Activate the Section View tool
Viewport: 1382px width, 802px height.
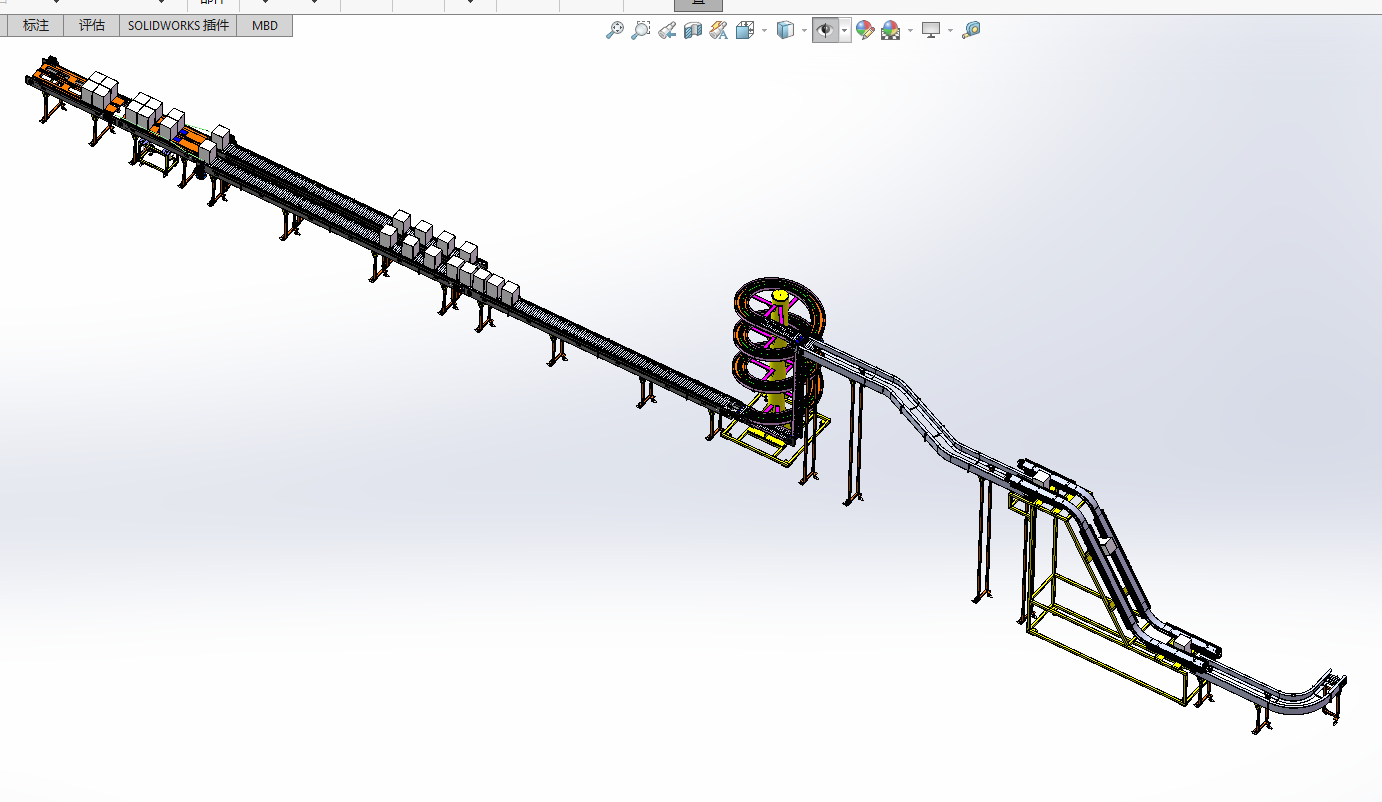(693, 31)
